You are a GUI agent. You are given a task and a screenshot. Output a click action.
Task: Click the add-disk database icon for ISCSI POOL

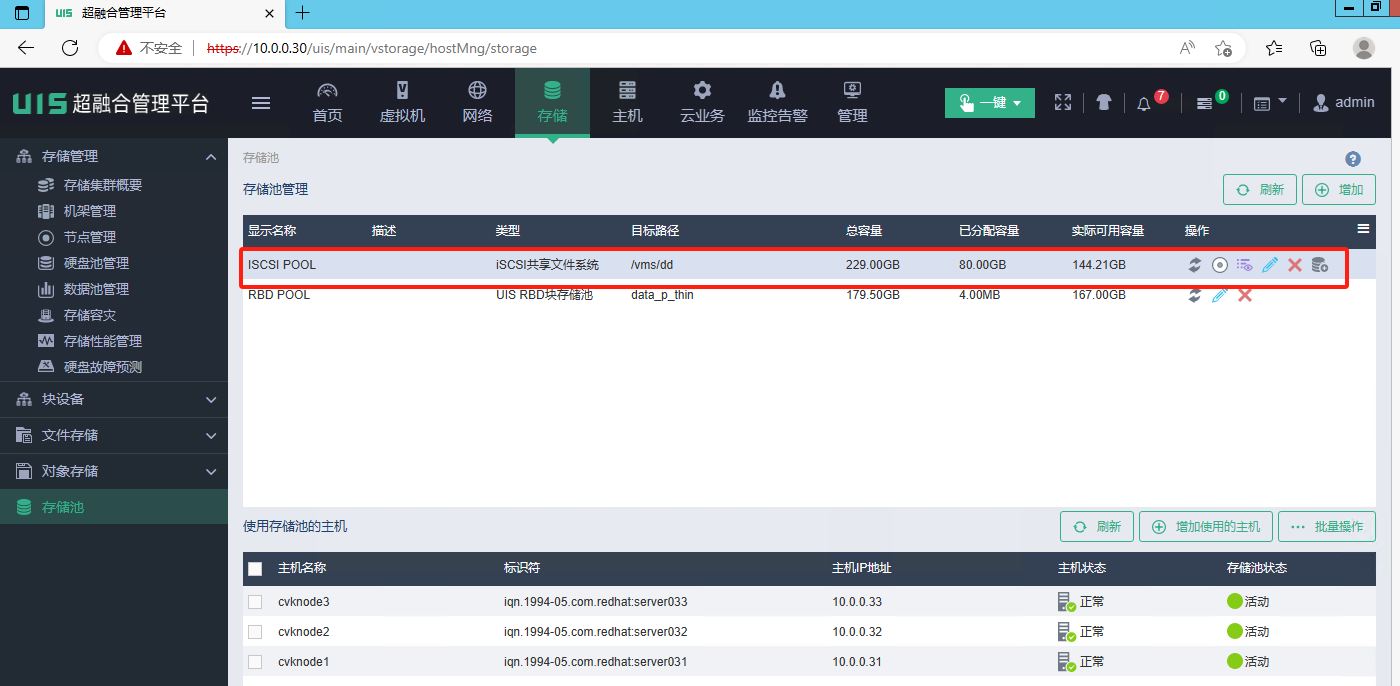point(1319,265)
